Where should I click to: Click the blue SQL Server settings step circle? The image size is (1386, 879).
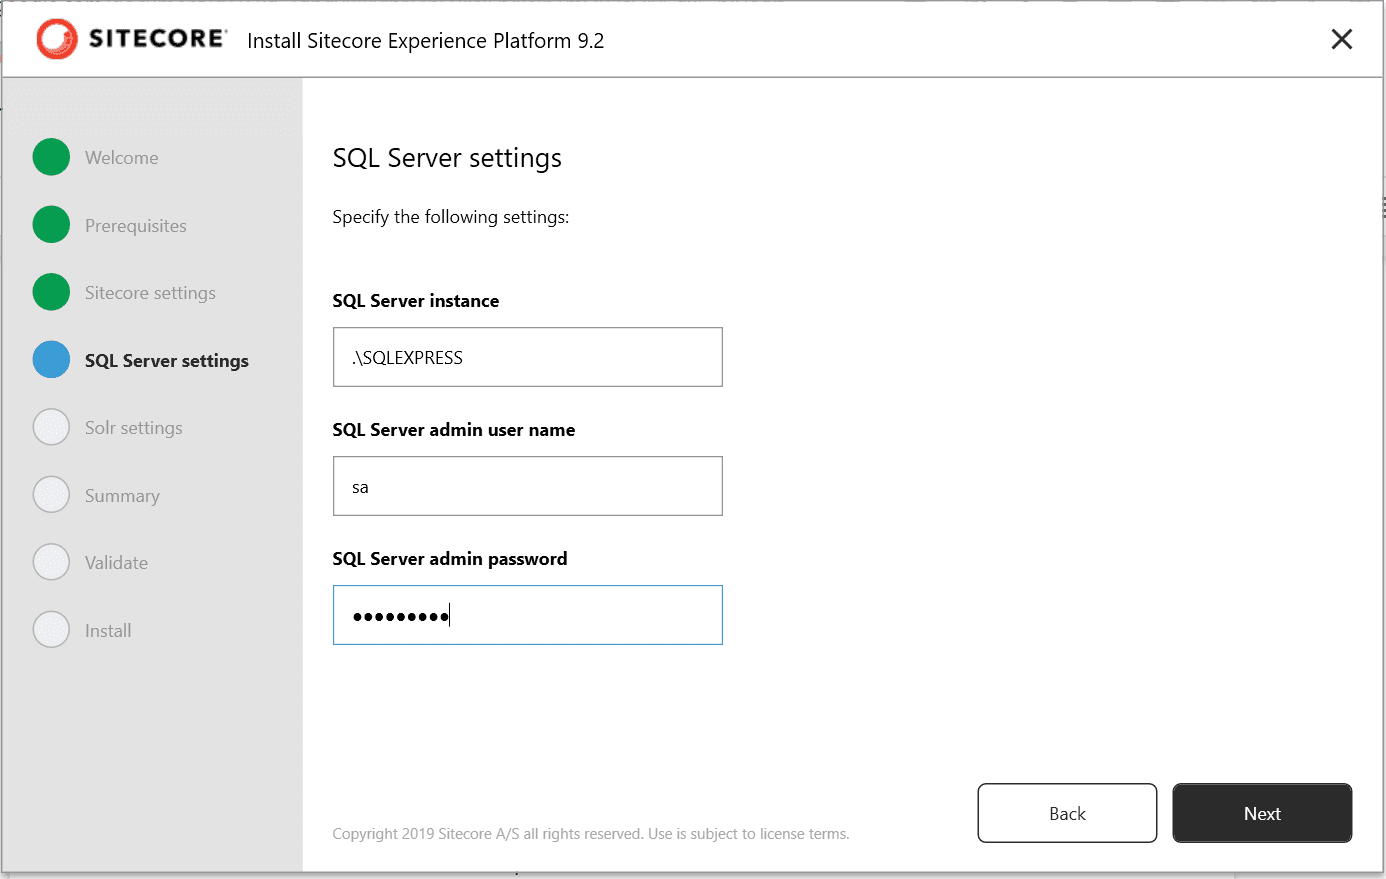pos(51,360)
